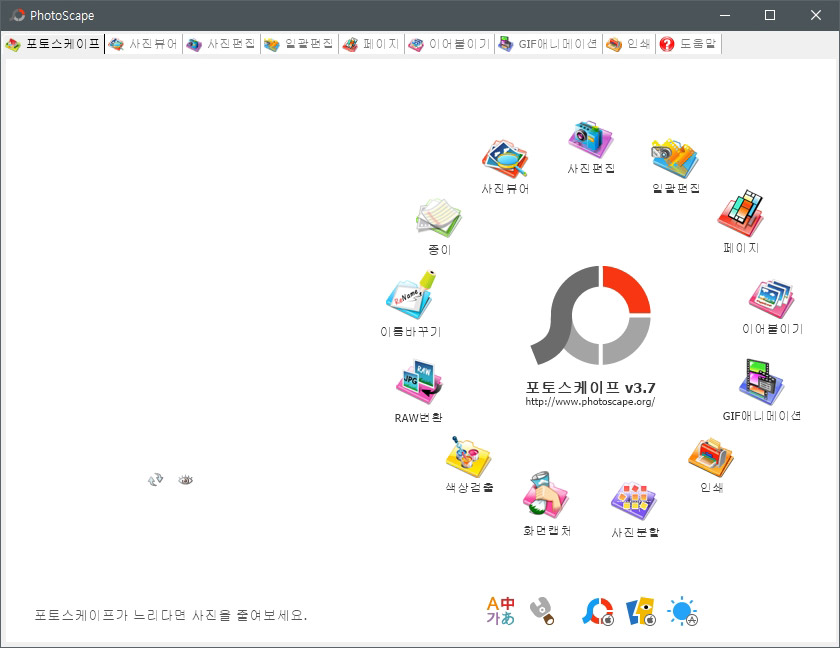
Task: Click the 색상검출 label text
Action: [469, 487]
